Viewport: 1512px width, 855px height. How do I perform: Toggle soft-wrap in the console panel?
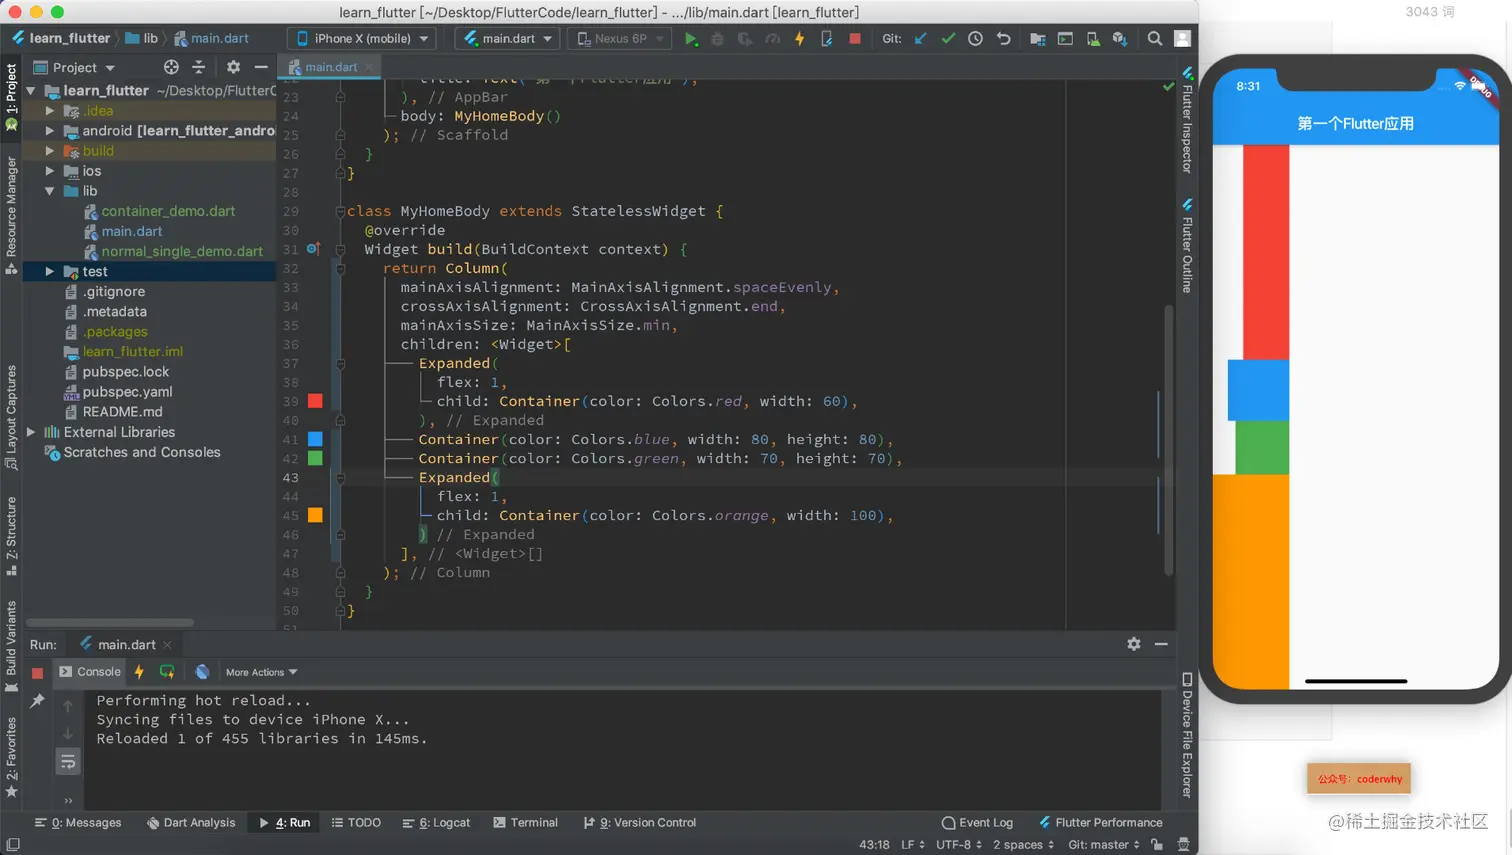[x=68, y=762]
